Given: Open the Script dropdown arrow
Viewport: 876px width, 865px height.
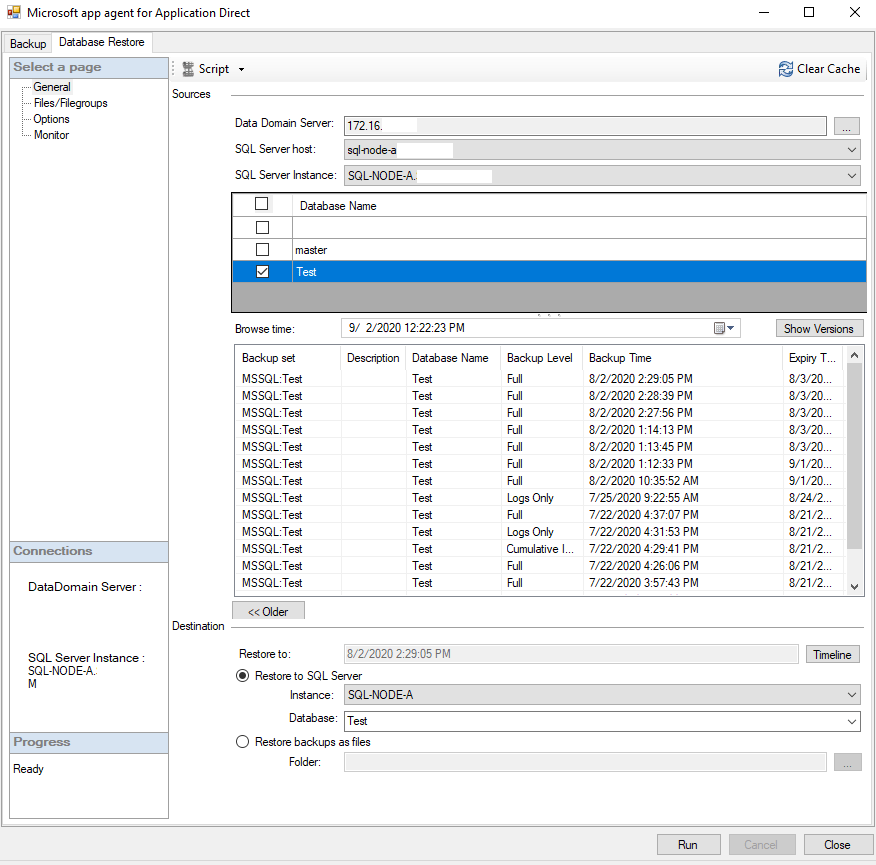Looking at the screenshot, I should [241, 70].
